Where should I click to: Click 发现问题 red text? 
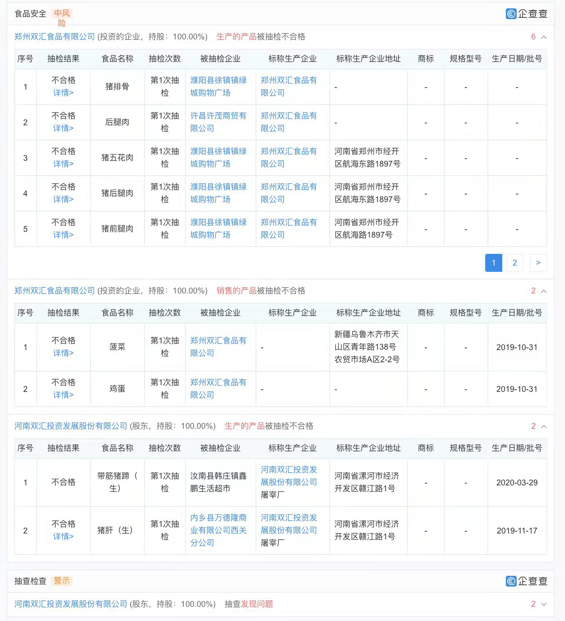(x=257, y=604)
